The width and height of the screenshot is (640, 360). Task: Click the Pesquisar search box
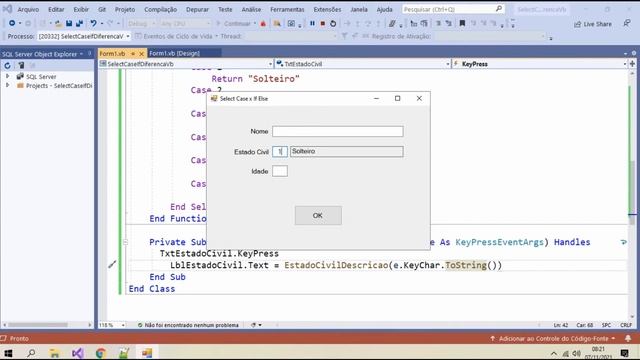click(x=453, y=9)
